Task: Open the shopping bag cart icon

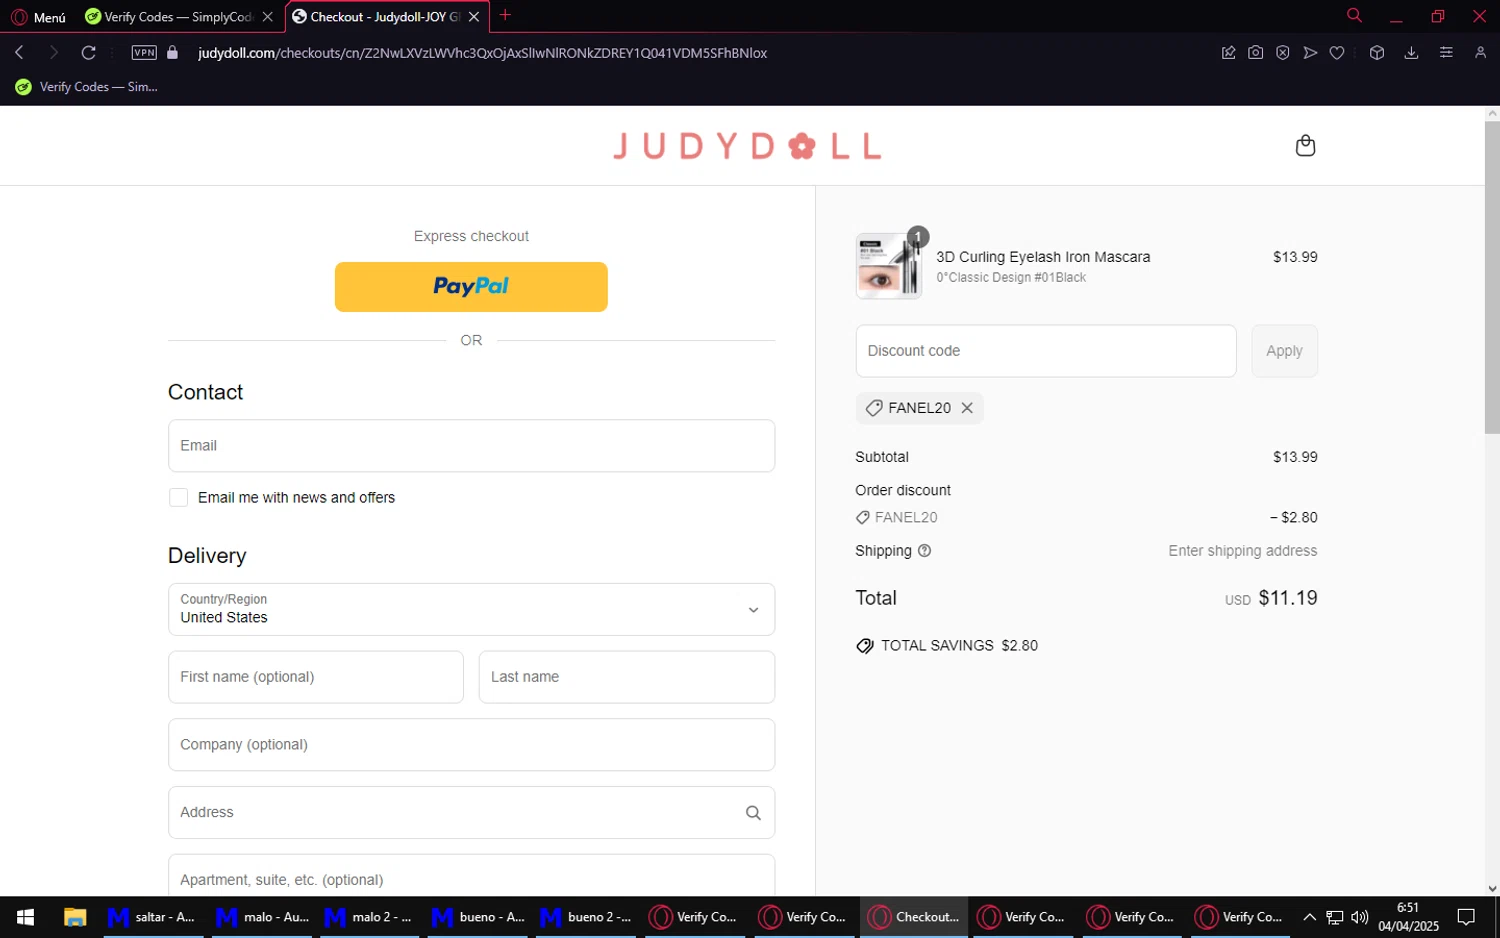Action: 1305,146
